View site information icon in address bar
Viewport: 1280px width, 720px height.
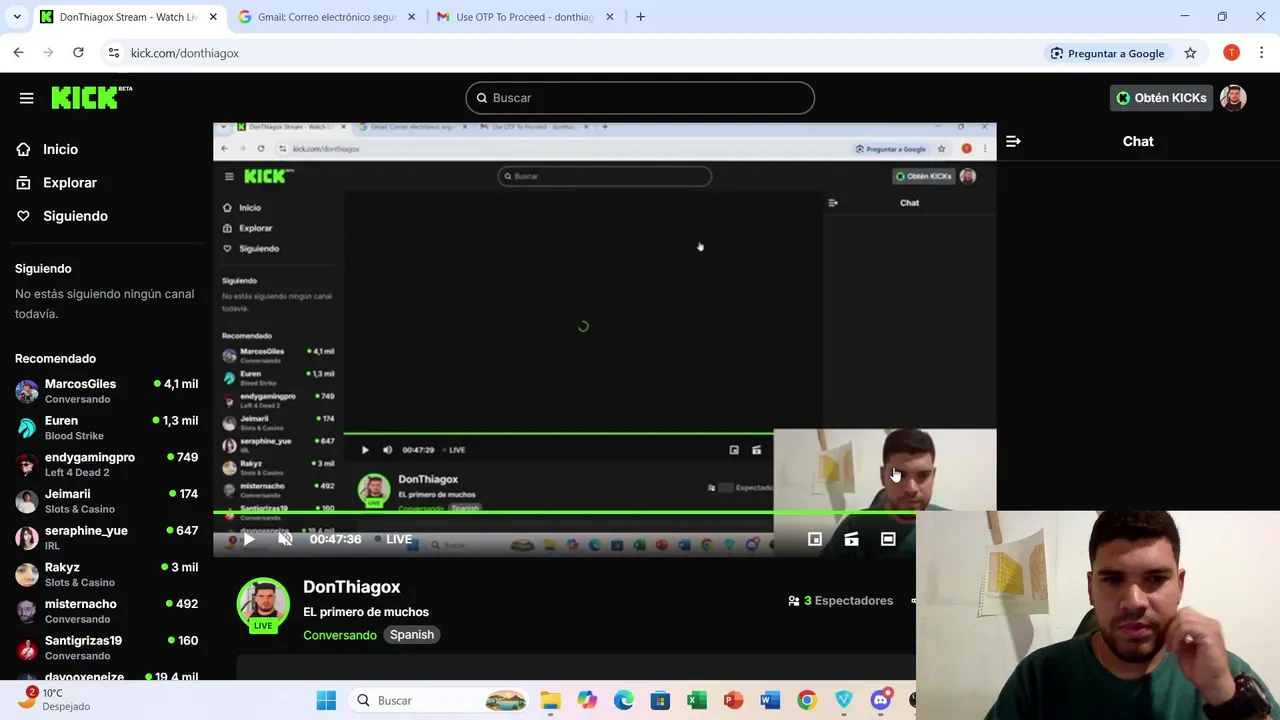(x=114, y=53)
